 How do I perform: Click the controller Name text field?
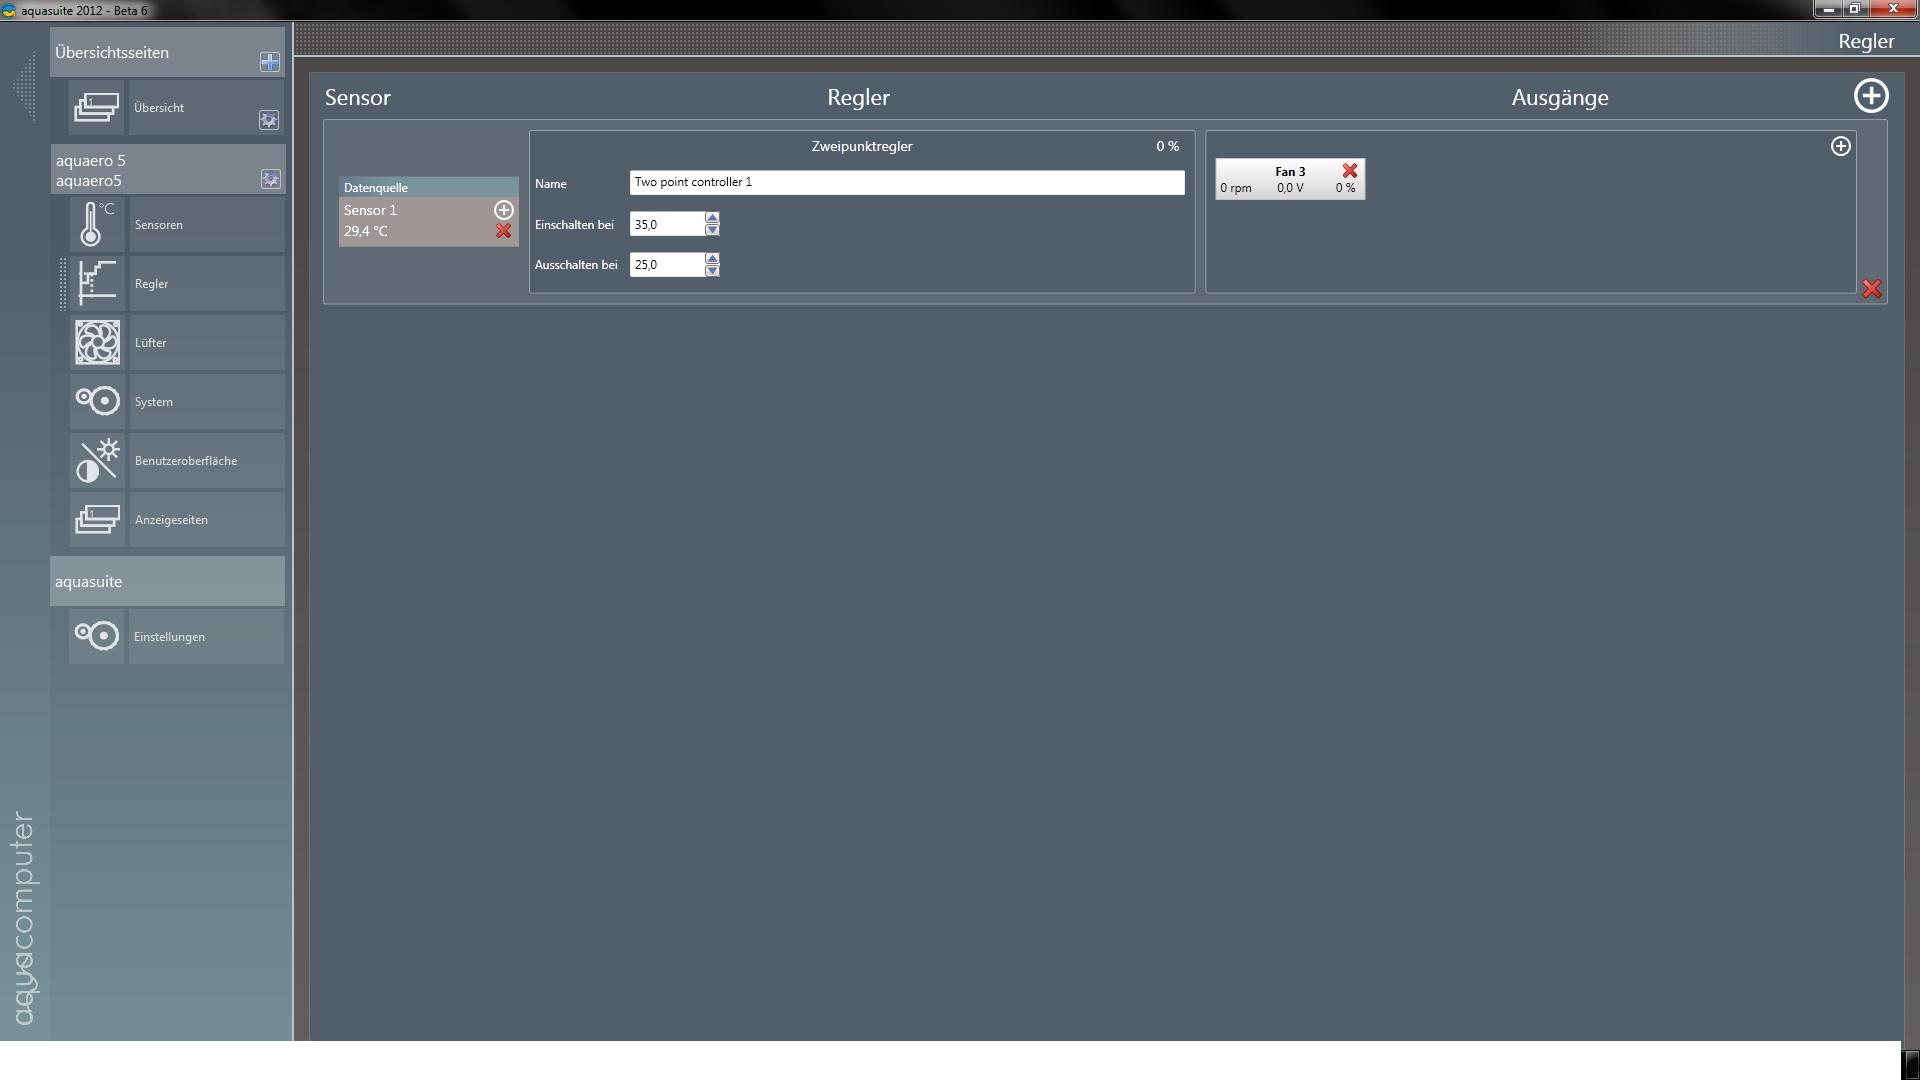tap(906, 182)
